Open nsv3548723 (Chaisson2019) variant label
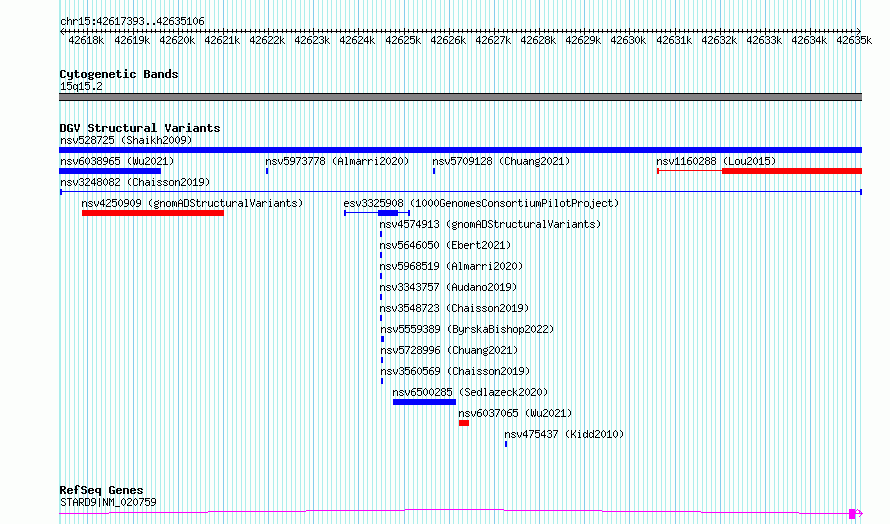This screenshot has height=524, width=890. click(x=454, y=308)
